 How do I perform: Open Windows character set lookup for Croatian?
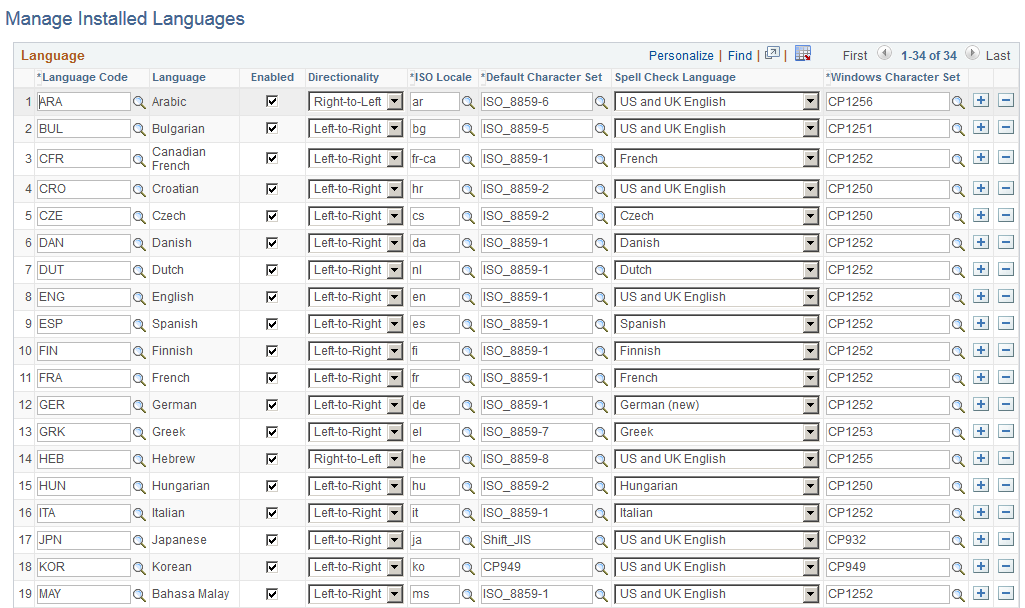click(x=958, y=190)
